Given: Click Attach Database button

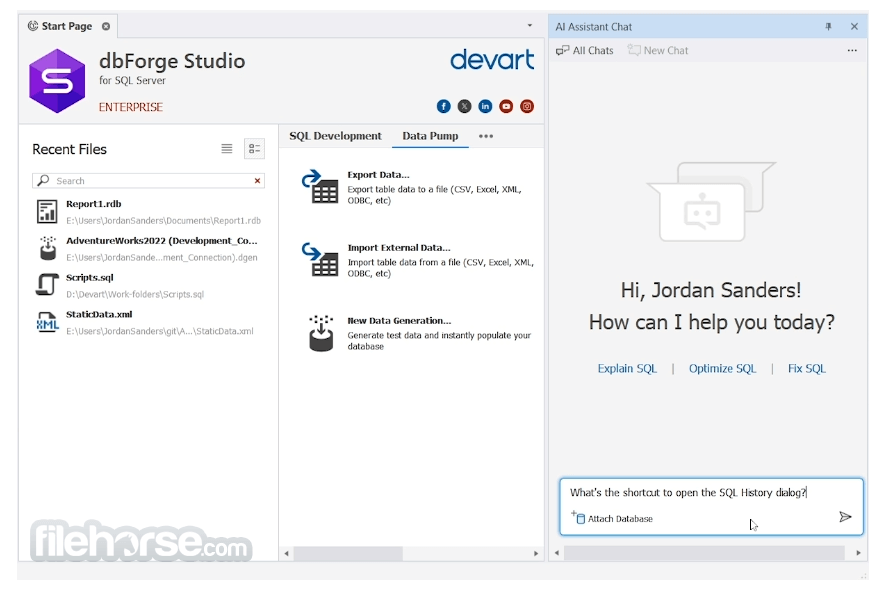Looking at the screenshot, I should [x=612, y=518].
